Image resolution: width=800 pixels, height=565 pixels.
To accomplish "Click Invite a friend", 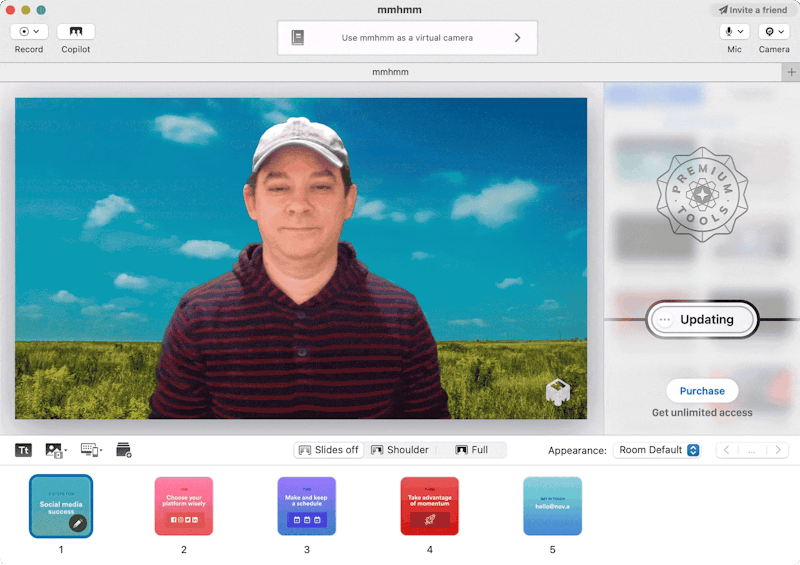I will [753, 10].
